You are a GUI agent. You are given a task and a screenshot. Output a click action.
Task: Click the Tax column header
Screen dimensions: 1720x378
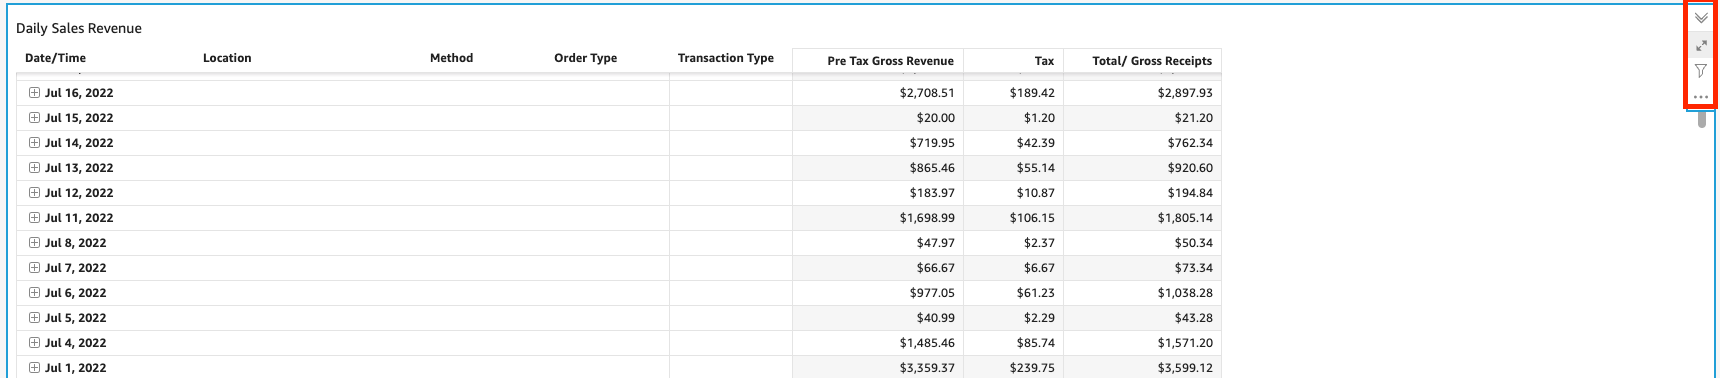point(1044,61)
